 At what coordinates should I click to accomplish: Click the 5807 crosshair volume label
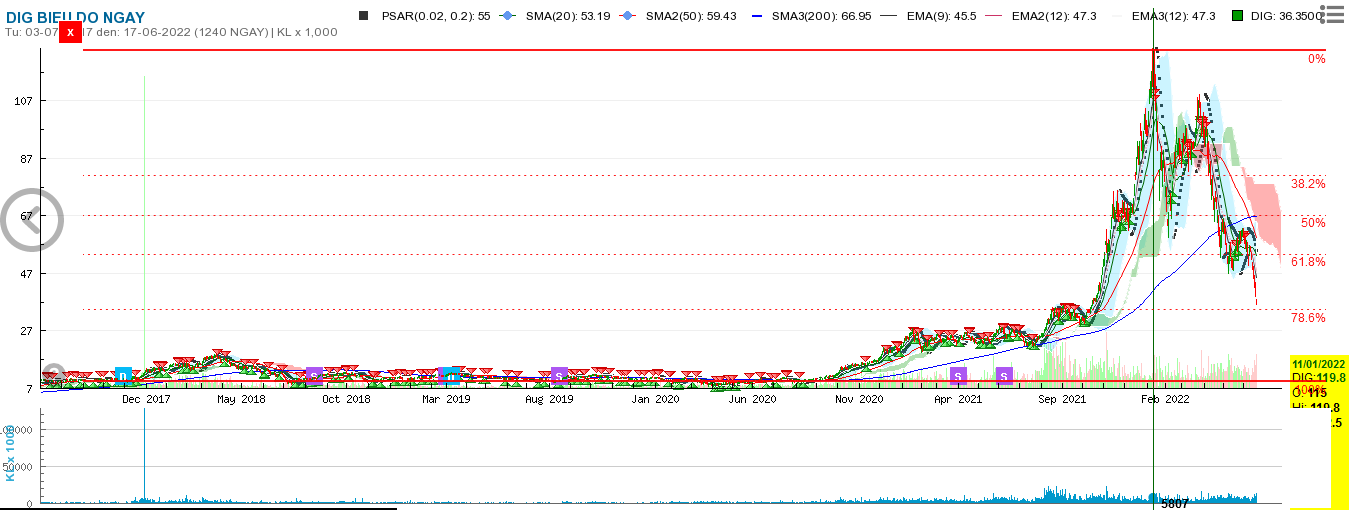pos(1174,504)
